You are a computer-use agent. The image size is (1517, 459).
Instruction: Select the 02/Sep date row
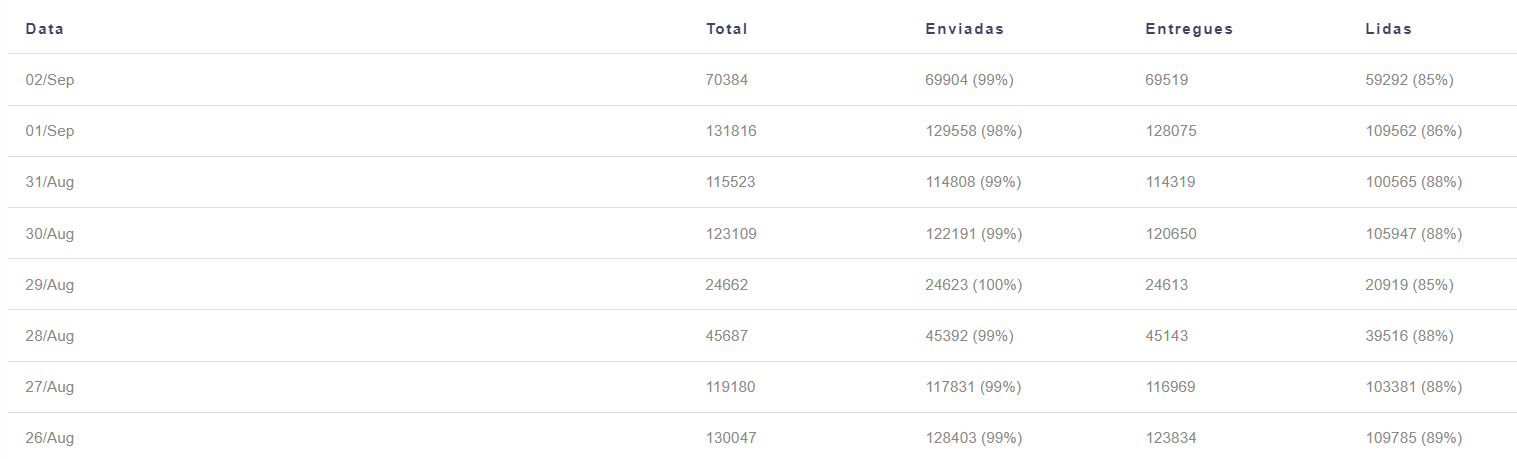[x=762, y=80]
